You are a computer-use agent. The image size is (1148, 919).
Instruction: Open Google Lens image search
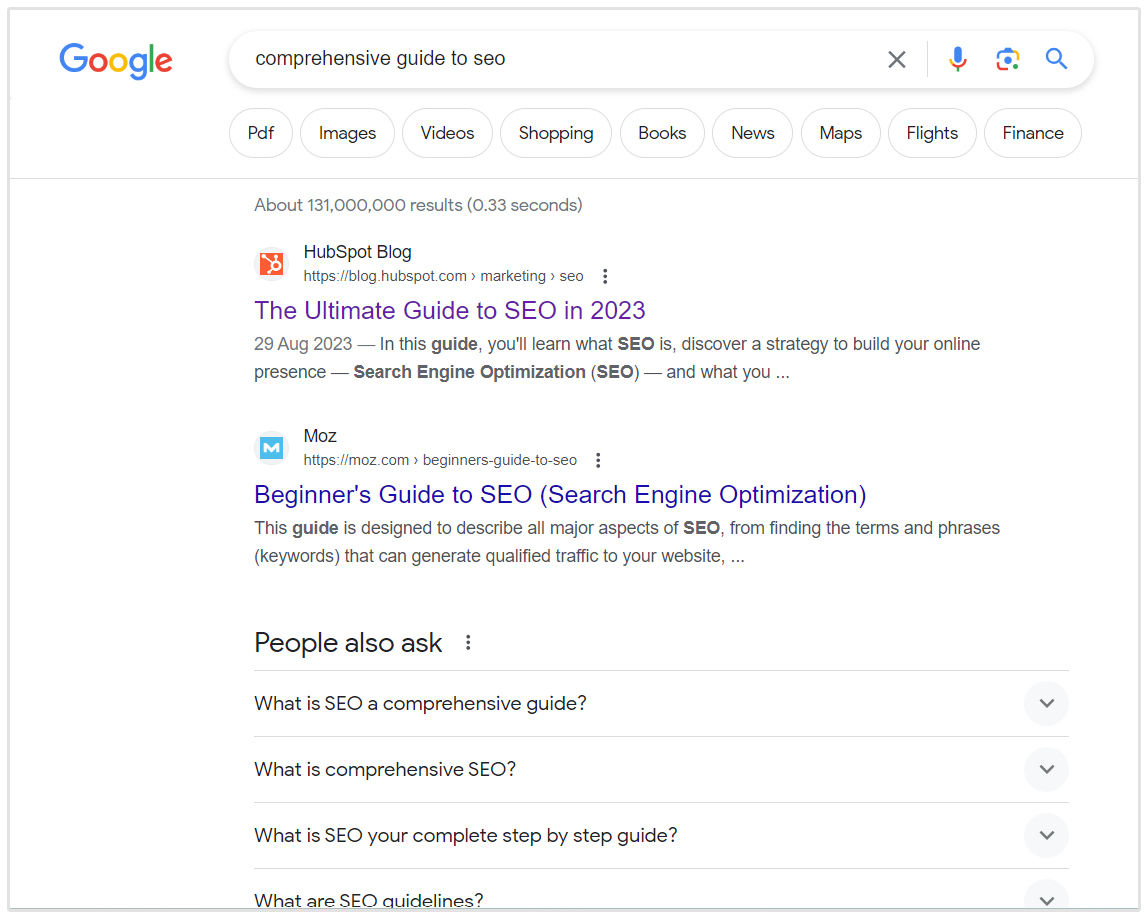[1007, 59]
